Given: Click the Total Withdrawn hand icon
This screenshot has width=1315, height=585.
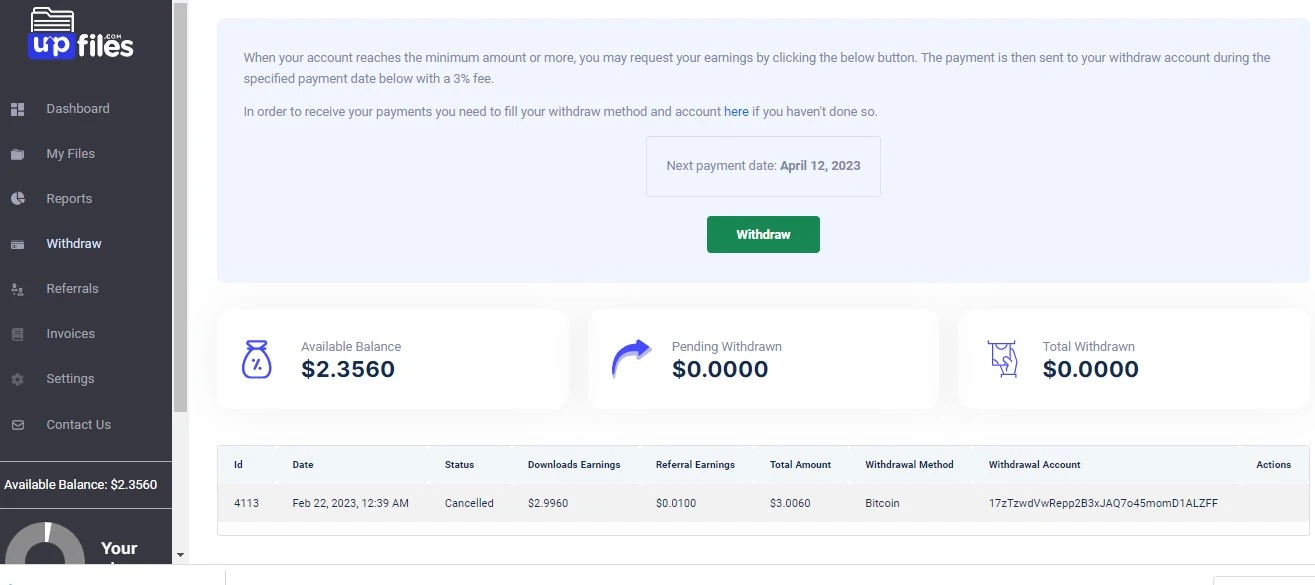Looking at the screenshot, I should [x=1002, y=359].
